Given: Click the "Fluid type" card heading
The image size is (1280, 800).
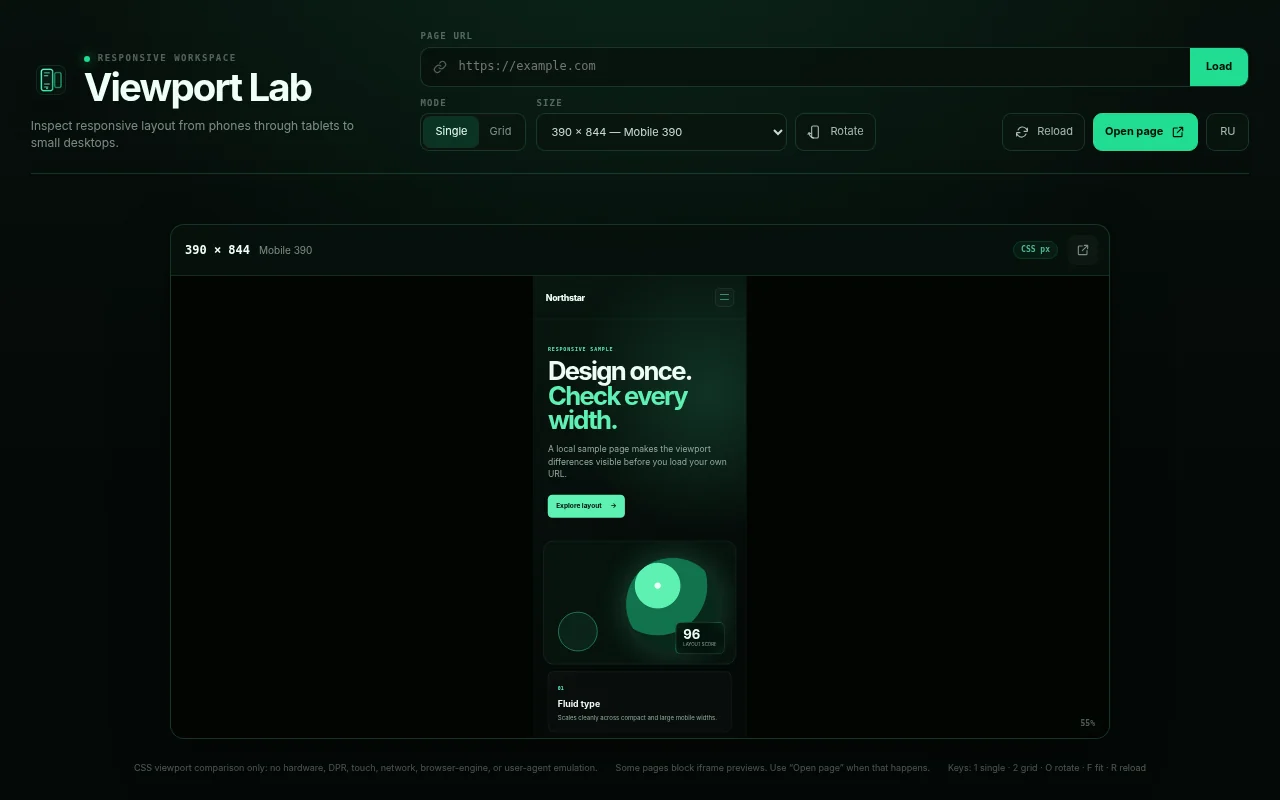Looking at the screenshot, I should coord(579,704).
